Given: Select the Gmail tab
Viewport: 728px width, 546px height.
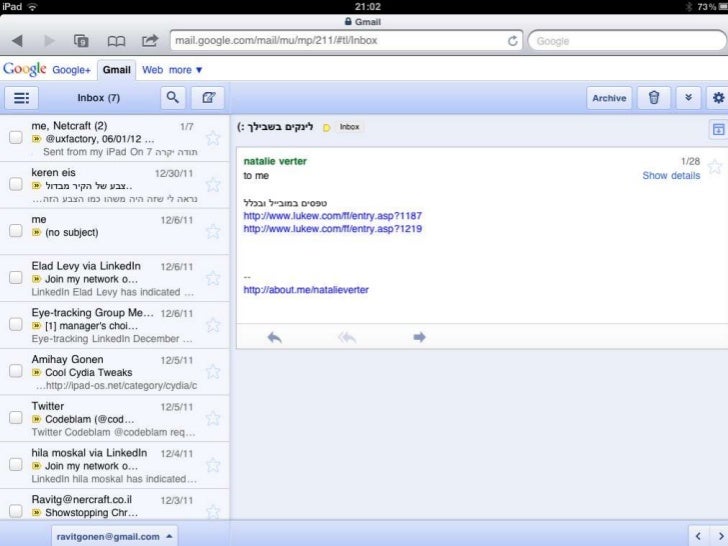Looking at the screenshot, I should [117, 70].
